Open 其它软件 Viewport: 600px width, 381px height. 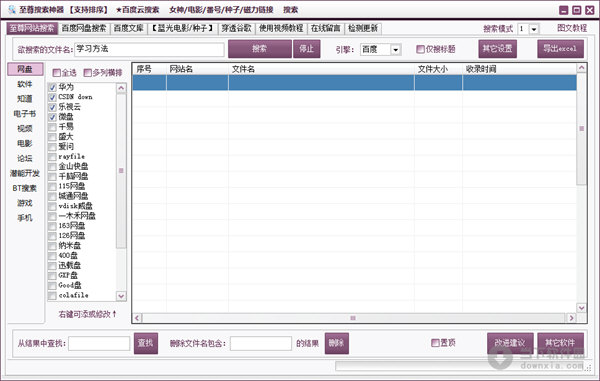(x=560, y=343)
